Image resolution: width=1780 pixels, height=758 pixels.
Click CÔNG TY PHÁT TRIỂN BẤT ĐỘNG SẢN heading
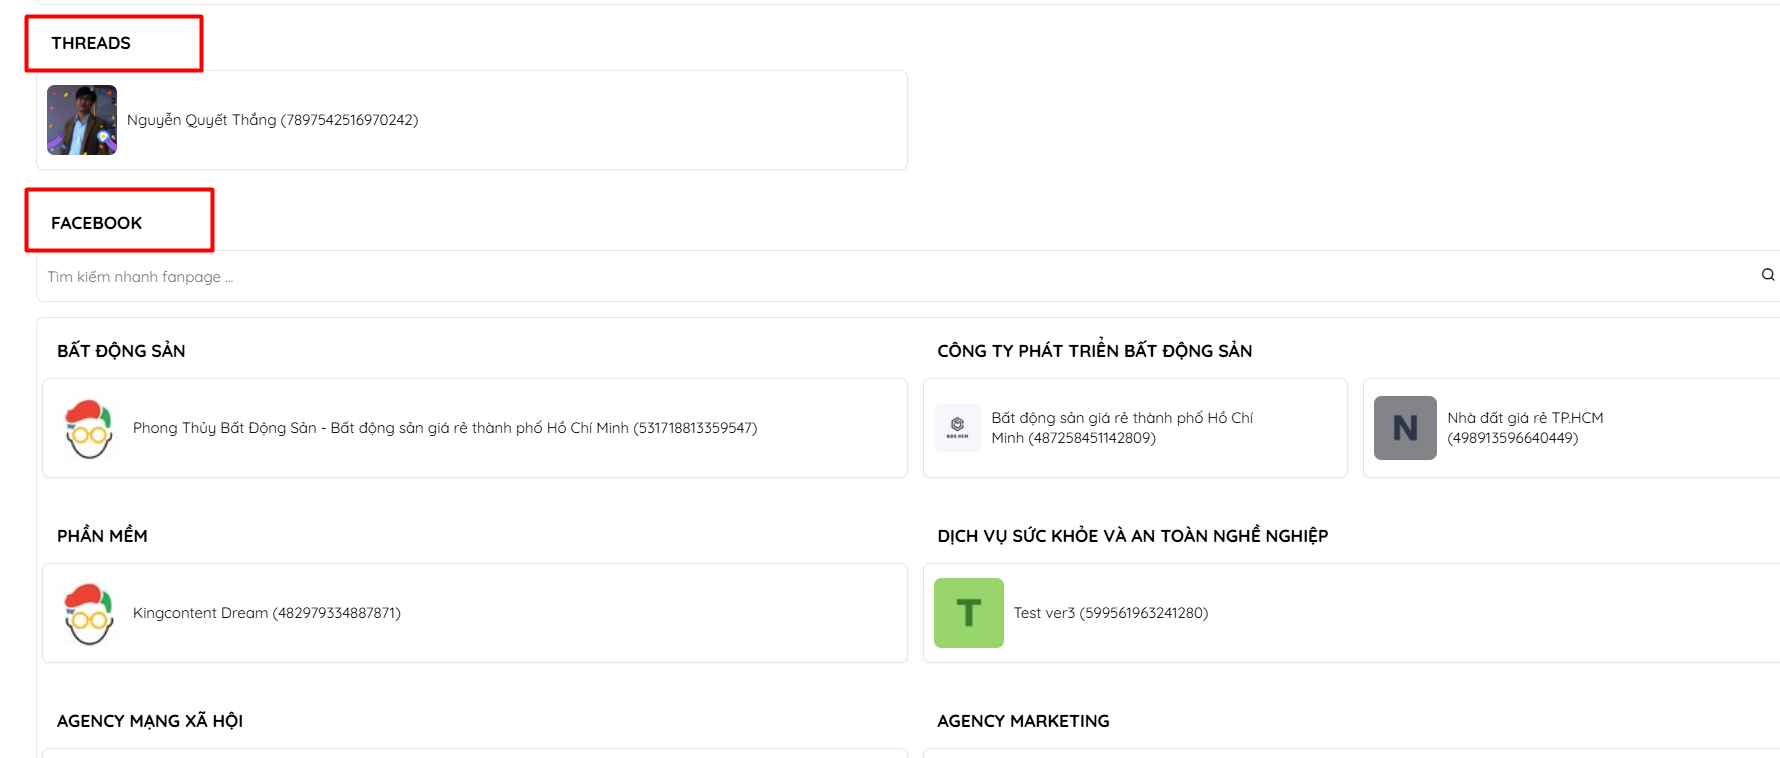tap(1095, 351)
